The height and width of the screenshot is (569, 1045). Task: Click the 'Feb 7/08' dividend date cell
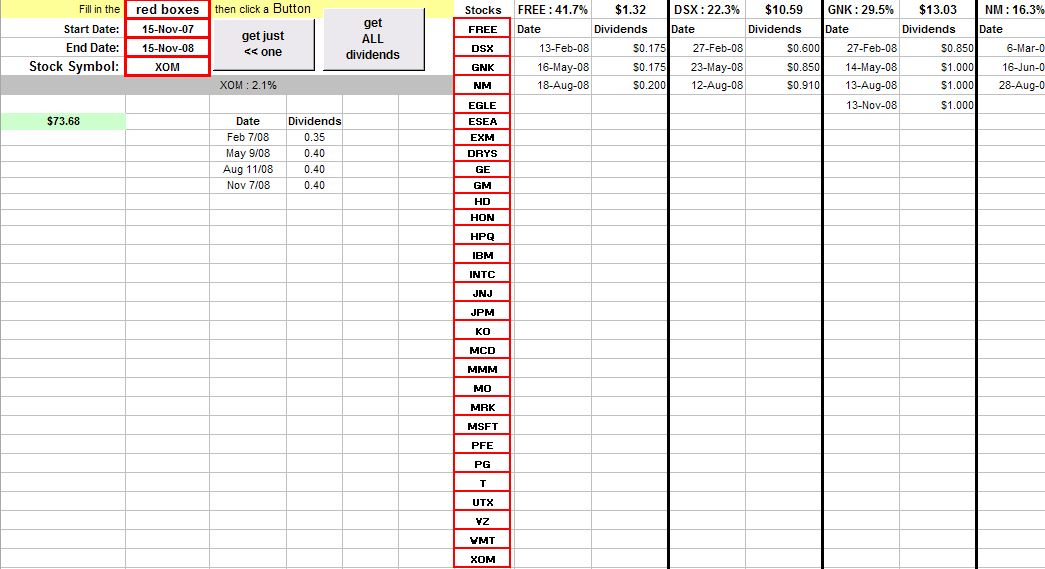pos(248,137)
